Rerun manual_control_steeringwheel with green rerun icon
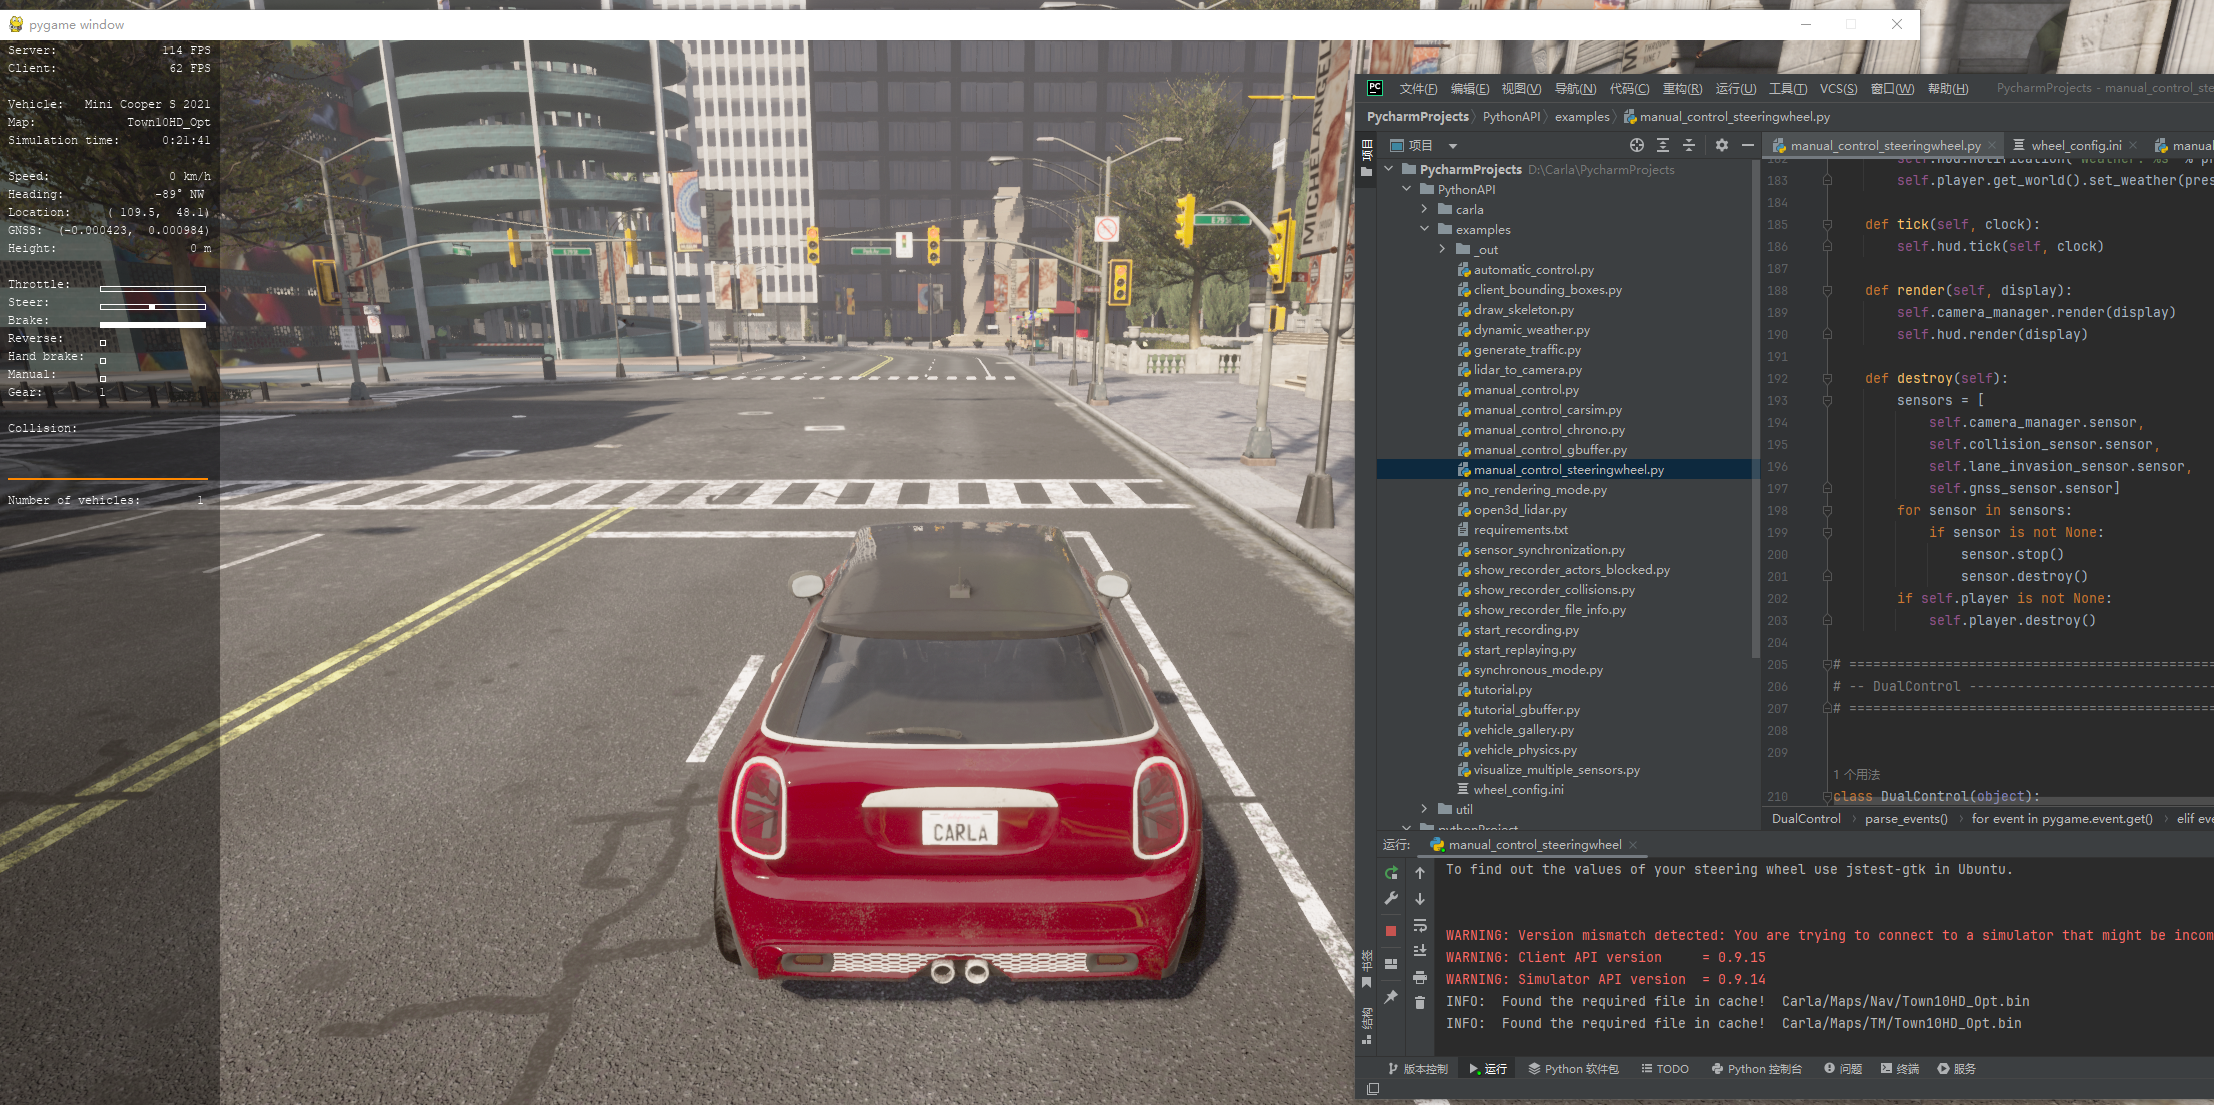Viewport: 2214px width, 1105px height. tap(1391, 873)
